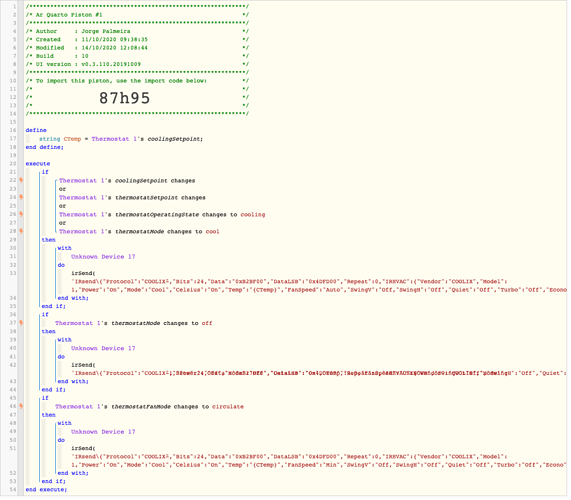Open Unknown Device 17 in the off block
The height and width of the screenshot is (500, 571).
pyautogui.click(x=103, y=348)
